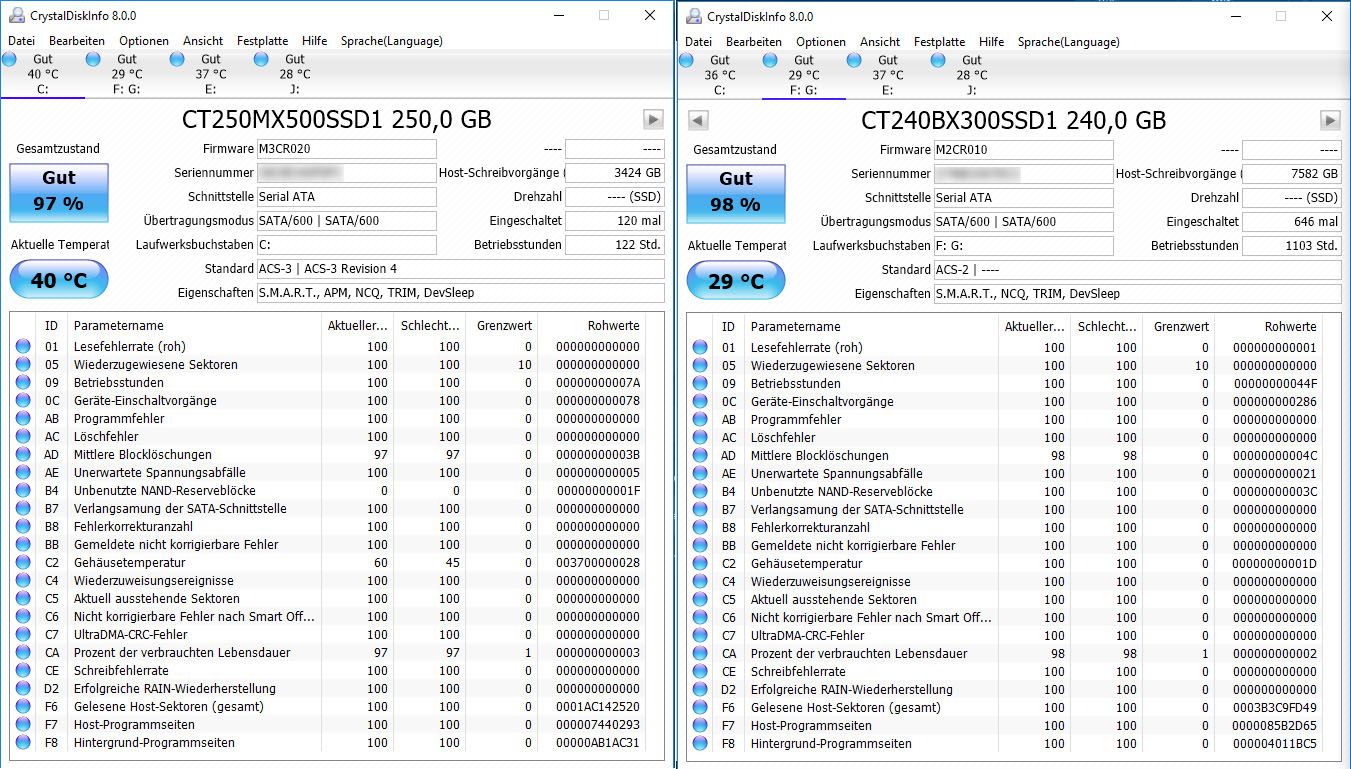Click status icon for Schreibfehlerrate in right window

click(x=700, y=672)
